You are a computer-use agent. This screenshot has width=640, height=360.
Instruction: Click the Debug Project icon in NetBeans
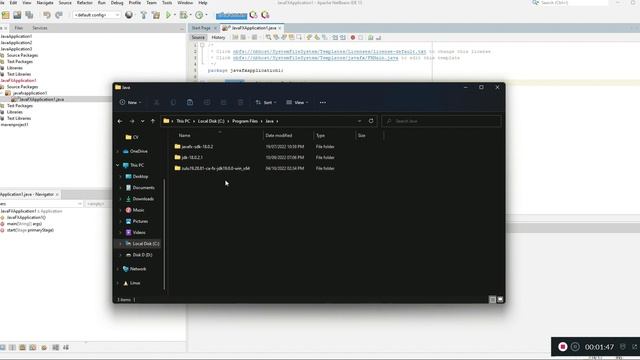click(x=184, y=15)
